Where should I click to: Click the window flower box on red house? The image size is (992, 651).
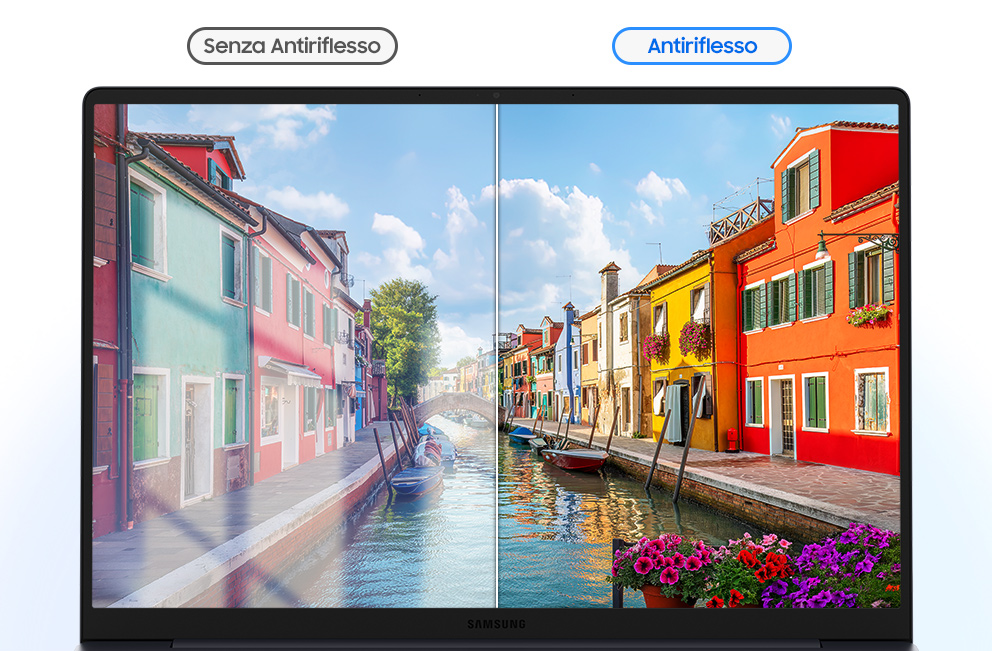[x=868, y=315]
